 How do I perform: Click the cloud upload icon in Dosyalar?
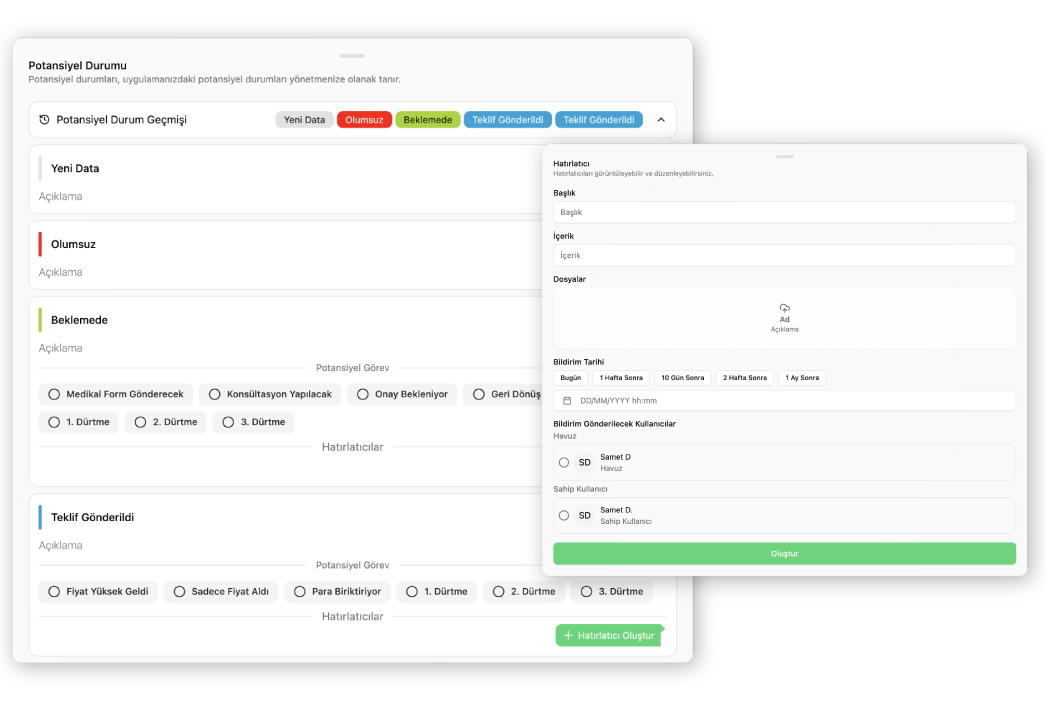(784, 307)
